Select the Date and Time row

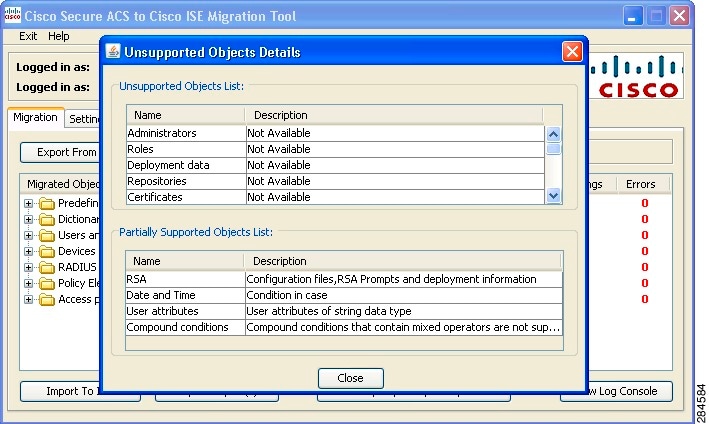click(344, 295)
